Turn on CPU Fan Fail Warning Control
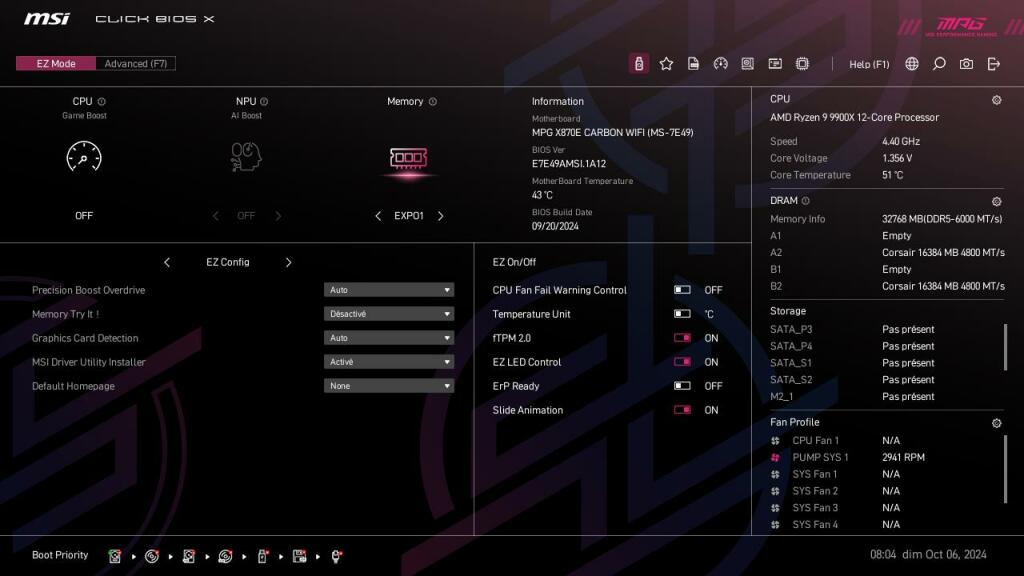1024x576 pixels. coord(681,289)
